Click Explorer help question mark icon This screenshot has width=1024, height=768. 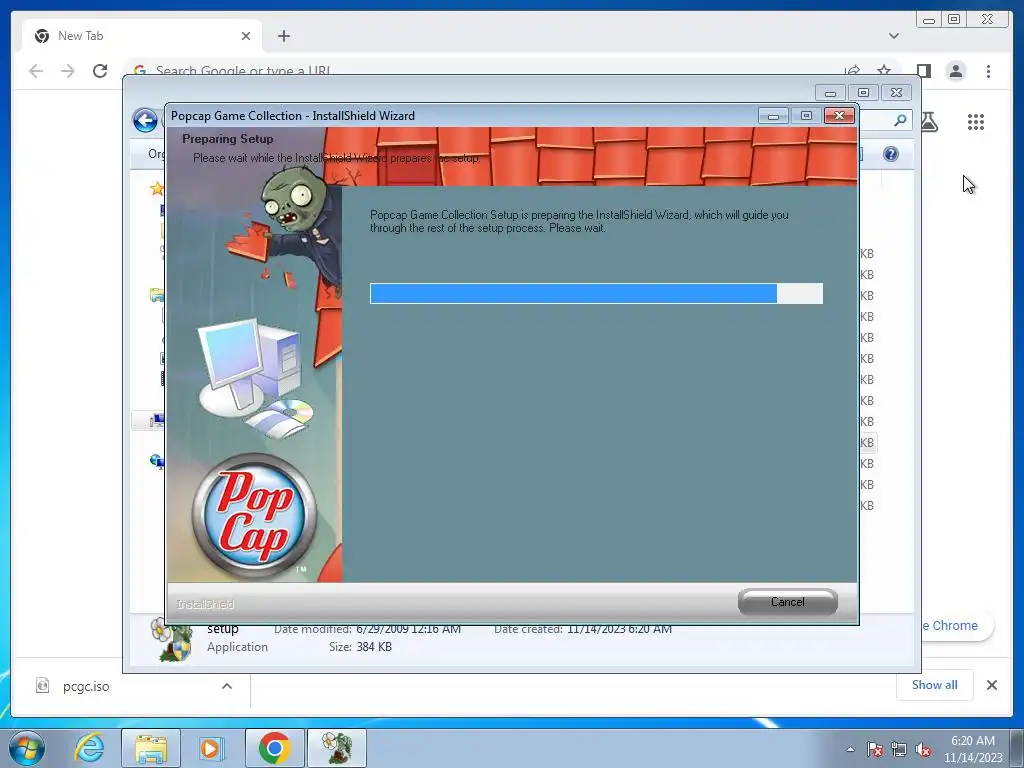pos(890,154)
